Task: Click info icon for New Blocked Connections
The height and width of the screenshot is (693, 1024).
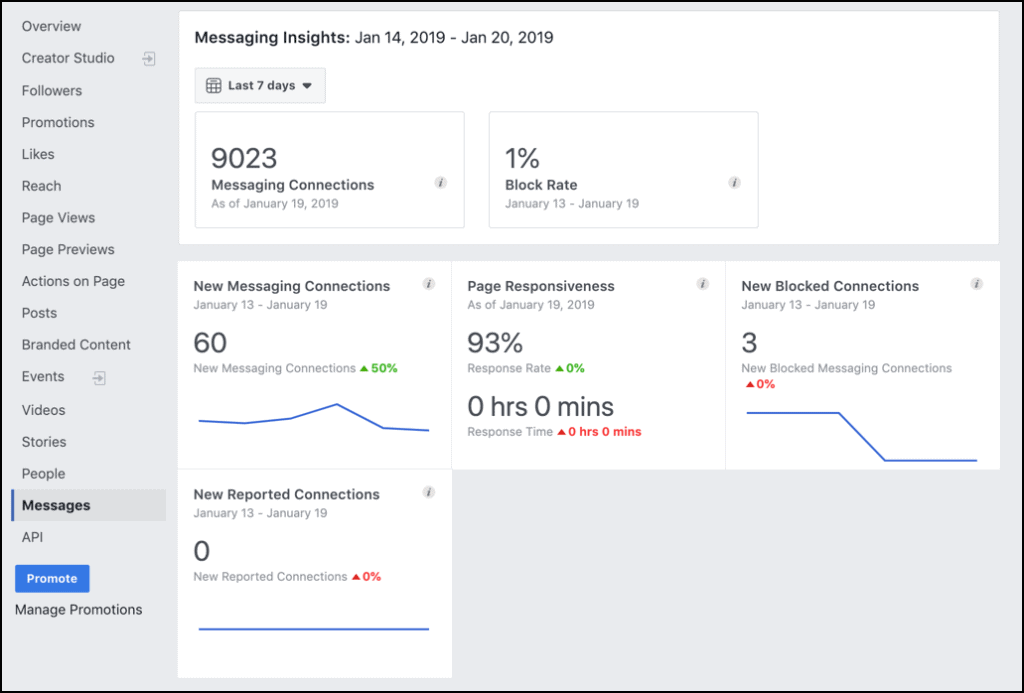Action: coord(976,284)
